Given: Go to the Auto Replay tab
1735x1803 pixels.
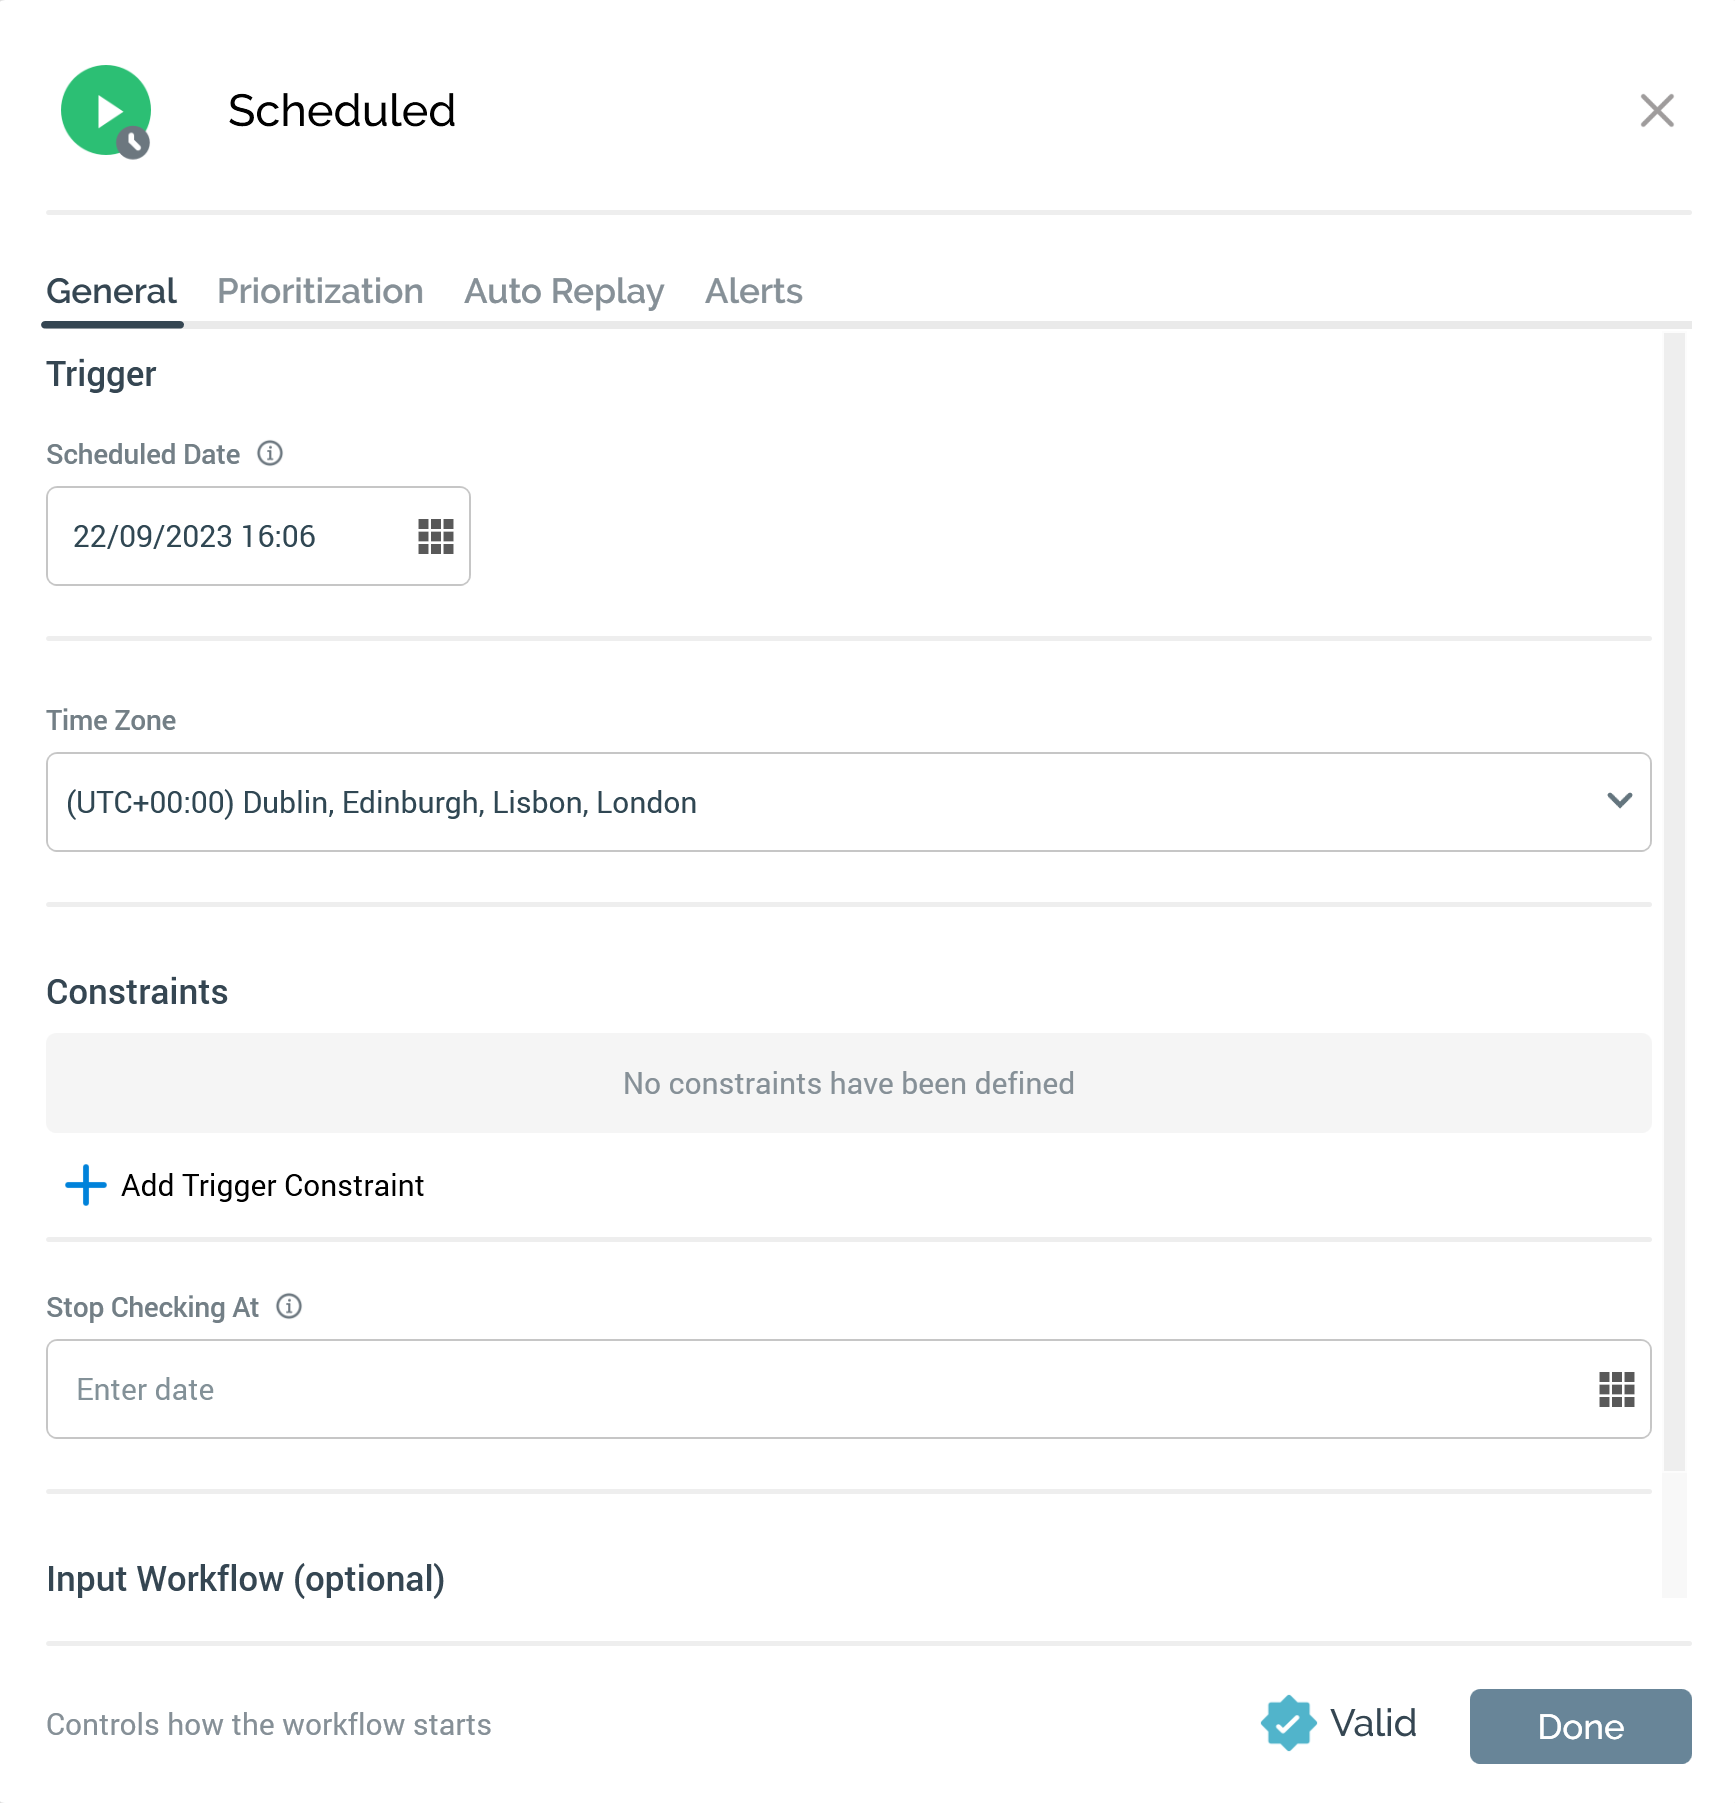Looking at the screenshot, I should pyautogui.click(x=564, y=291).
